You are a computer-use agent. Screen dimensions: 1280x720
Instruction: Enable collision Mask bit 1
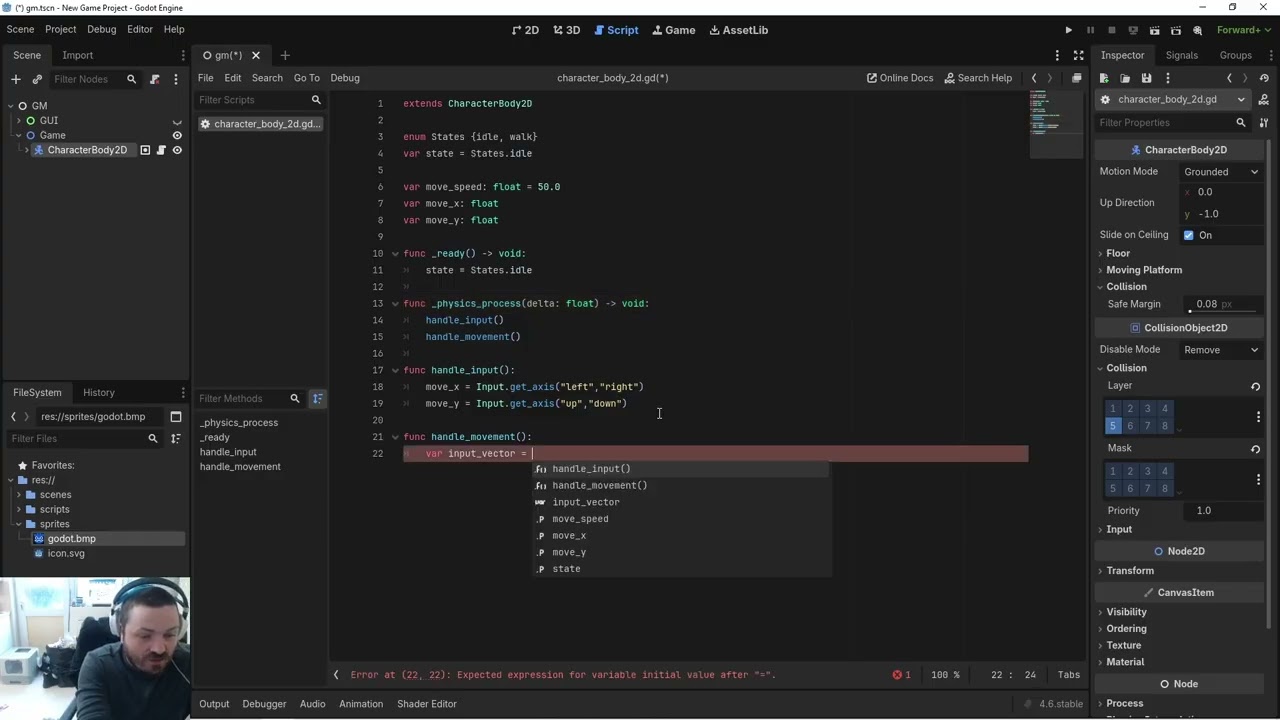click(x=1112, y=471)
